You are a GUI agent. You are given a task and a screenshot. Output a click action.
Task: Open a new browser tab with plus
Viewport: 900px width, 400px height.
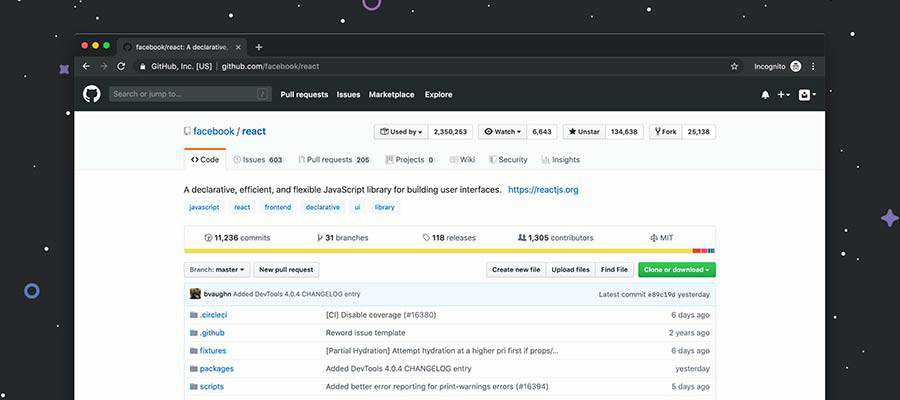click(x=259, y=47)
